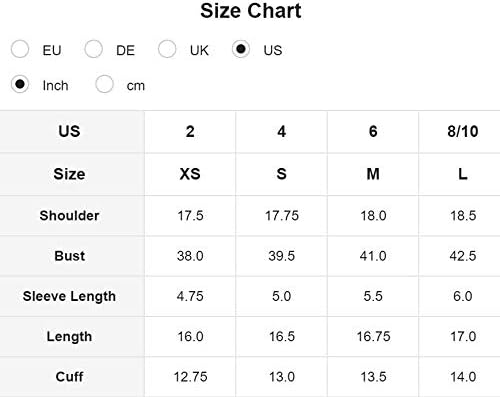Click the 16.75 length value for M
500x397 pixels.
373,337
